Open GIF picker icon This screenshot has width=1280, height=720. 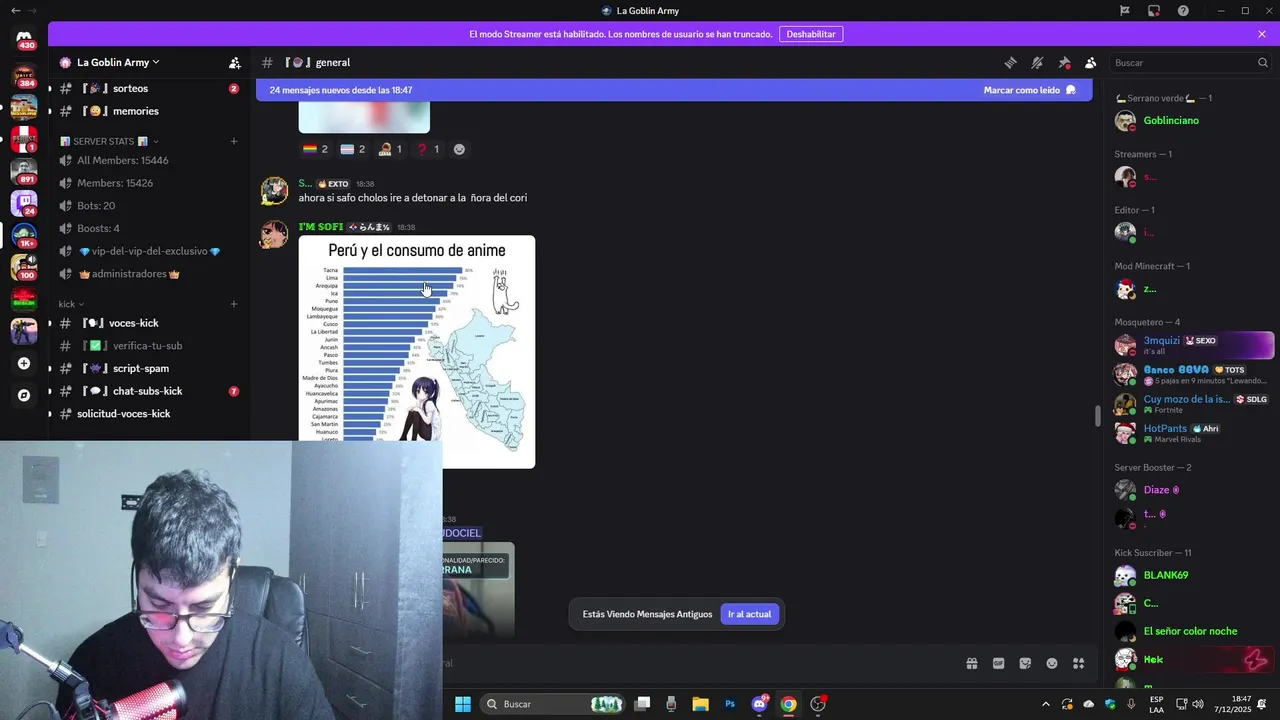point(998,663)
